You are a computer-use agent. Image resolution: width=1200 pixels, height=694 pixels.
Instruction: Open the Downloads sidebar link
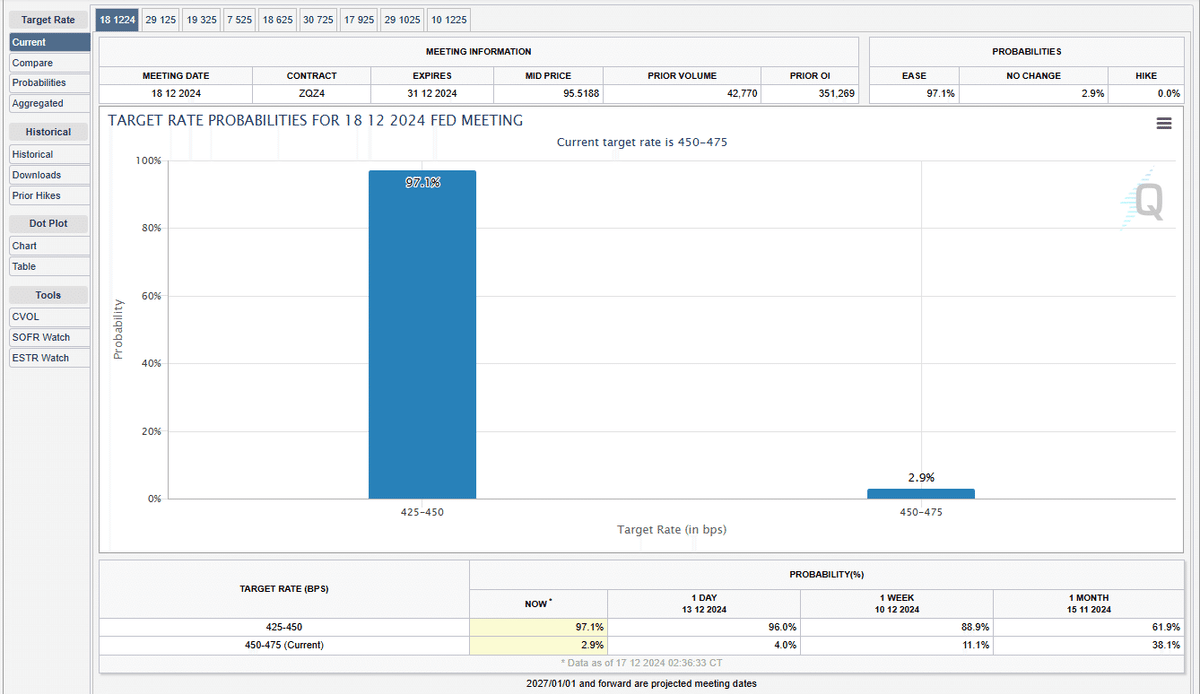[x=50, y=175]
